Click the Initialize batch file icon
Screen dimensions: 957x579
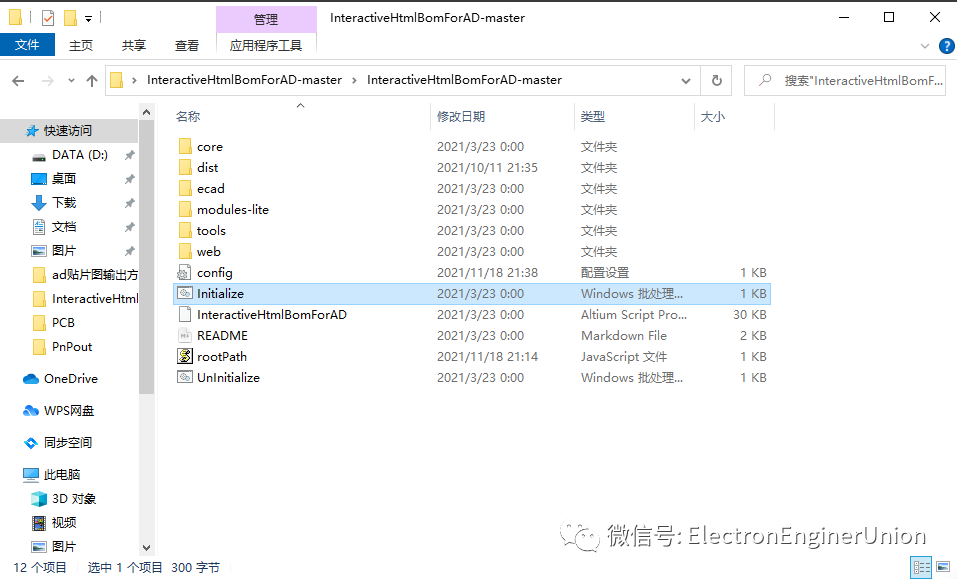tap(184, 293)
